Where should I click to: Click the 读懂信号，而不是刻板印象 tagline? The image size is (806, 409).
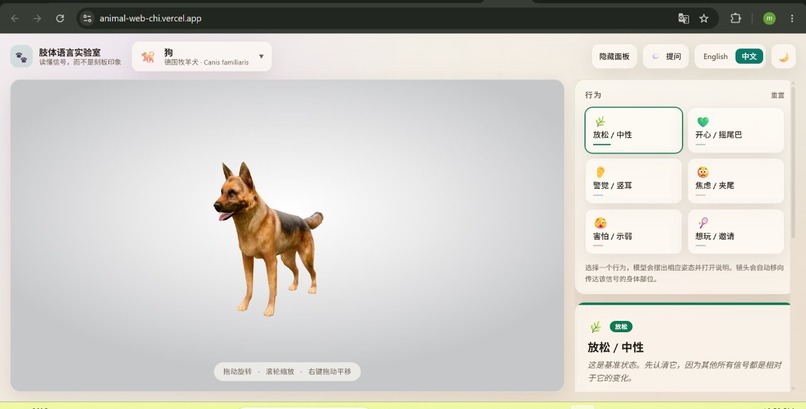80,62
